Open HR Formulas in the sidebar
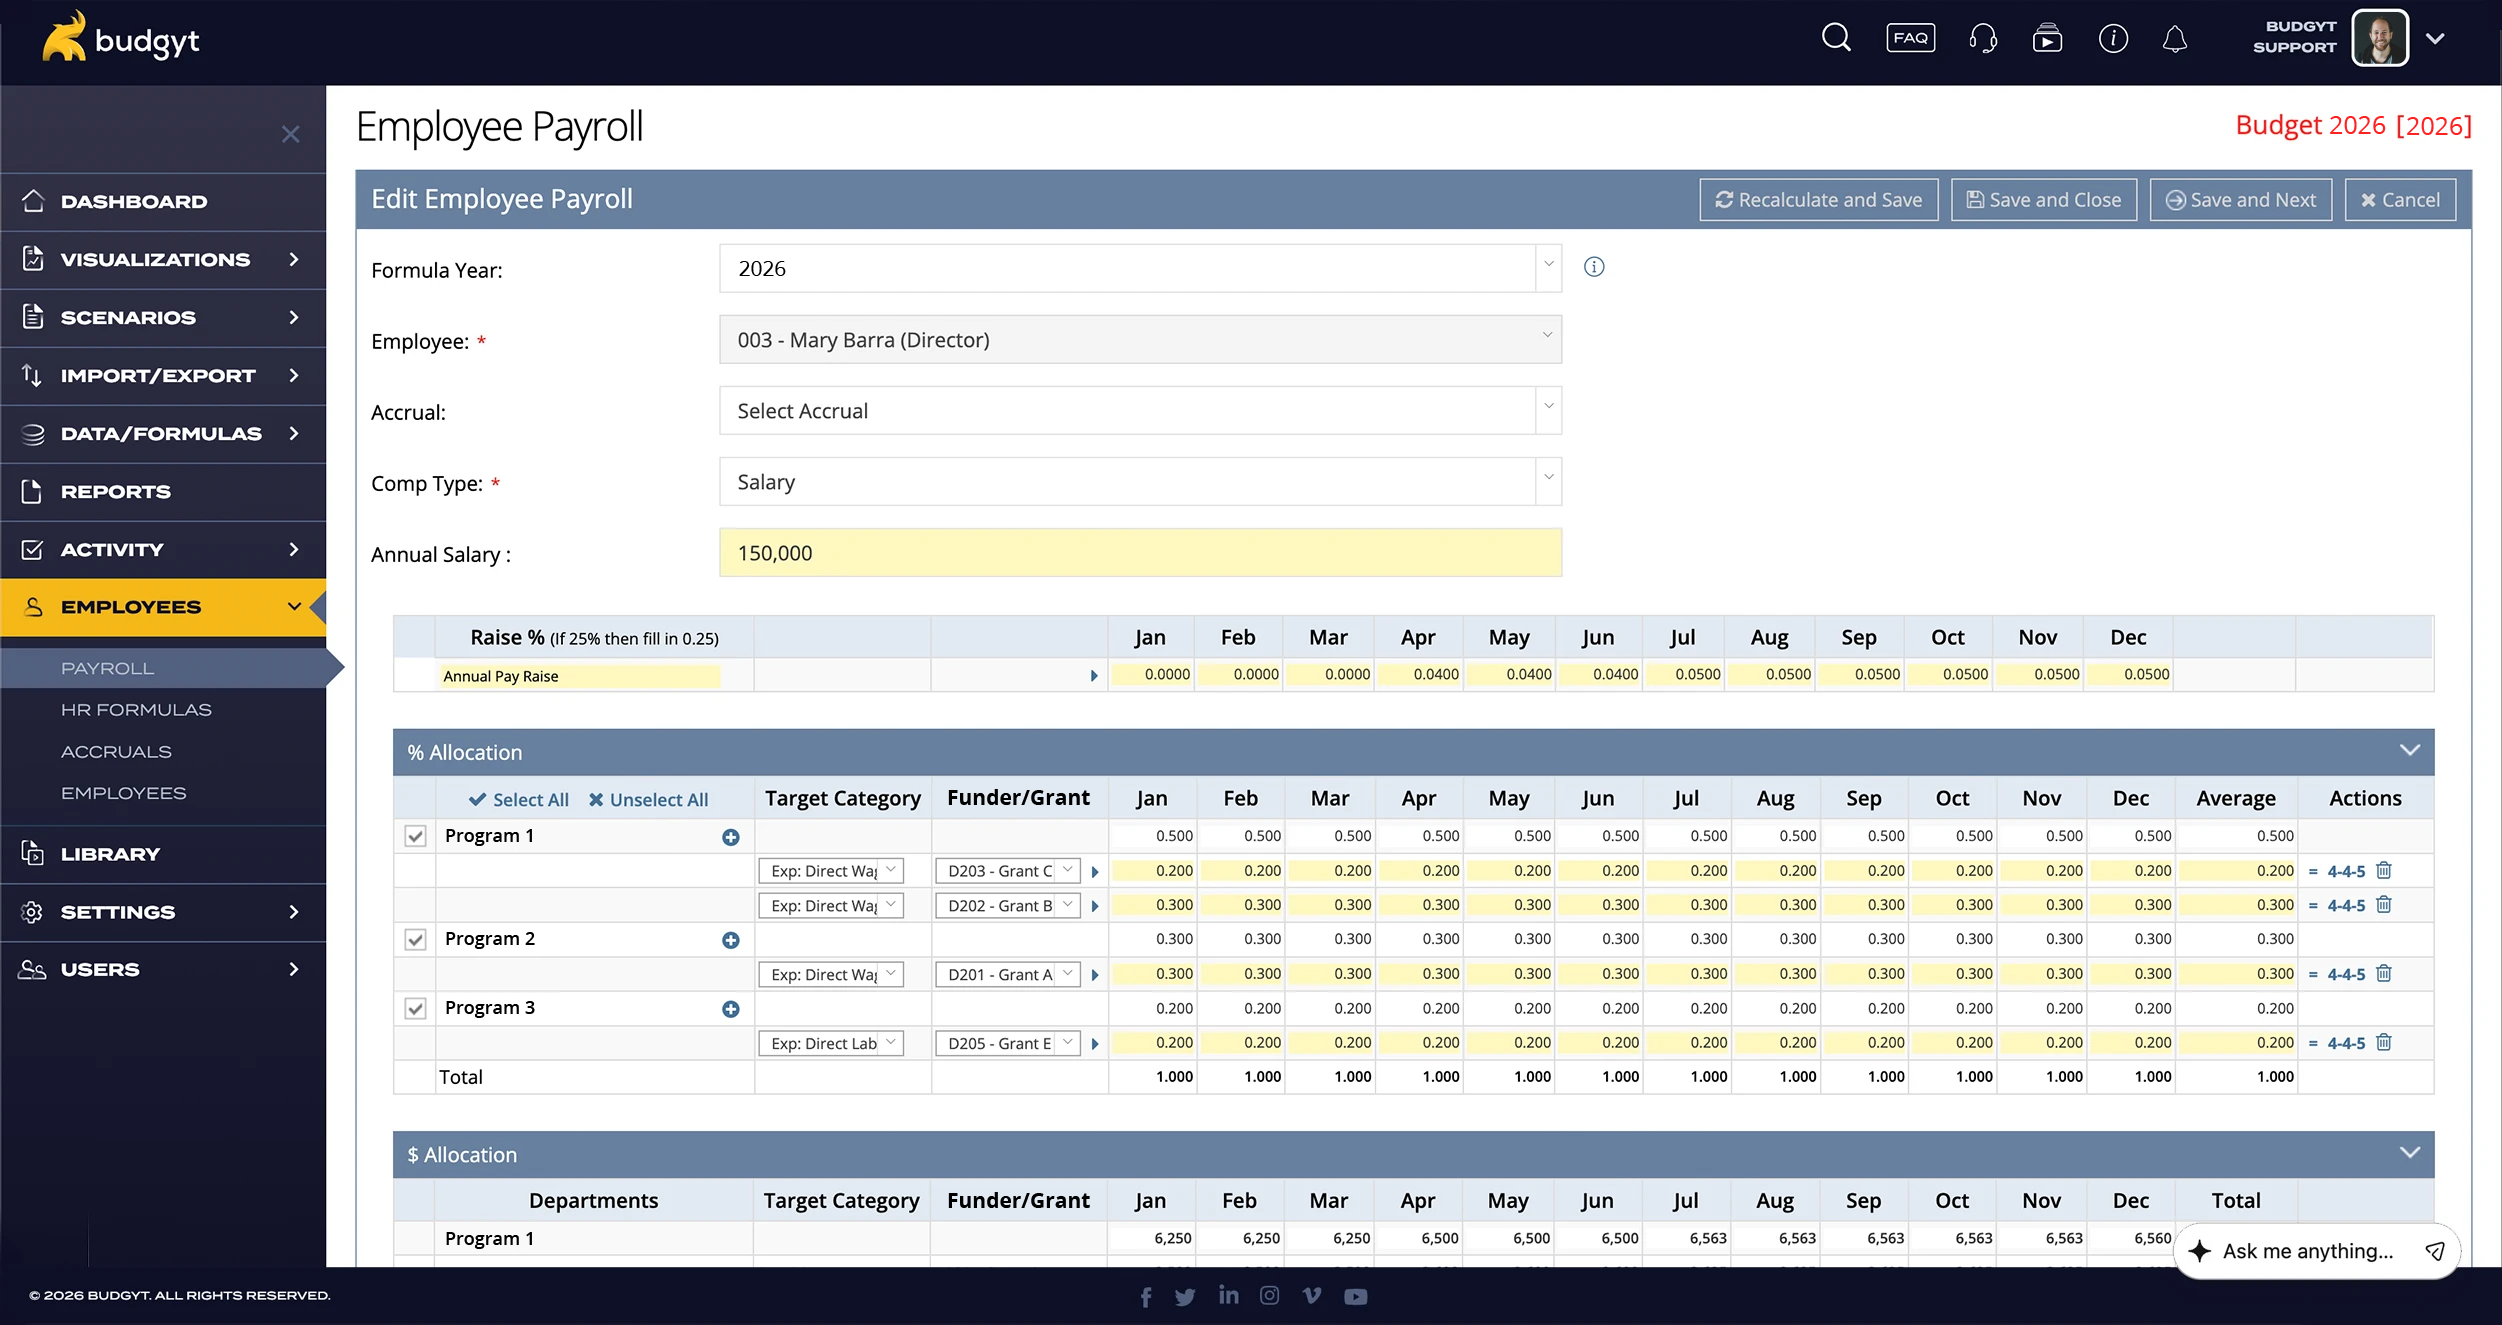The image size is (2502, 1325). point(136,710)
